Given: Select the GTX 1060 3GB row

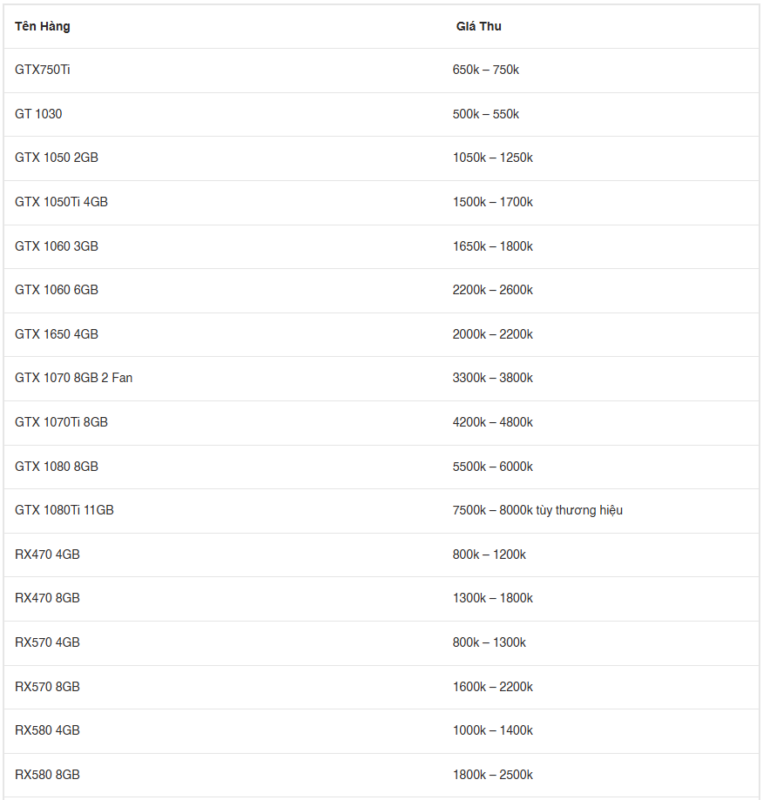Looking at the screenshot, I should [381, 246].
